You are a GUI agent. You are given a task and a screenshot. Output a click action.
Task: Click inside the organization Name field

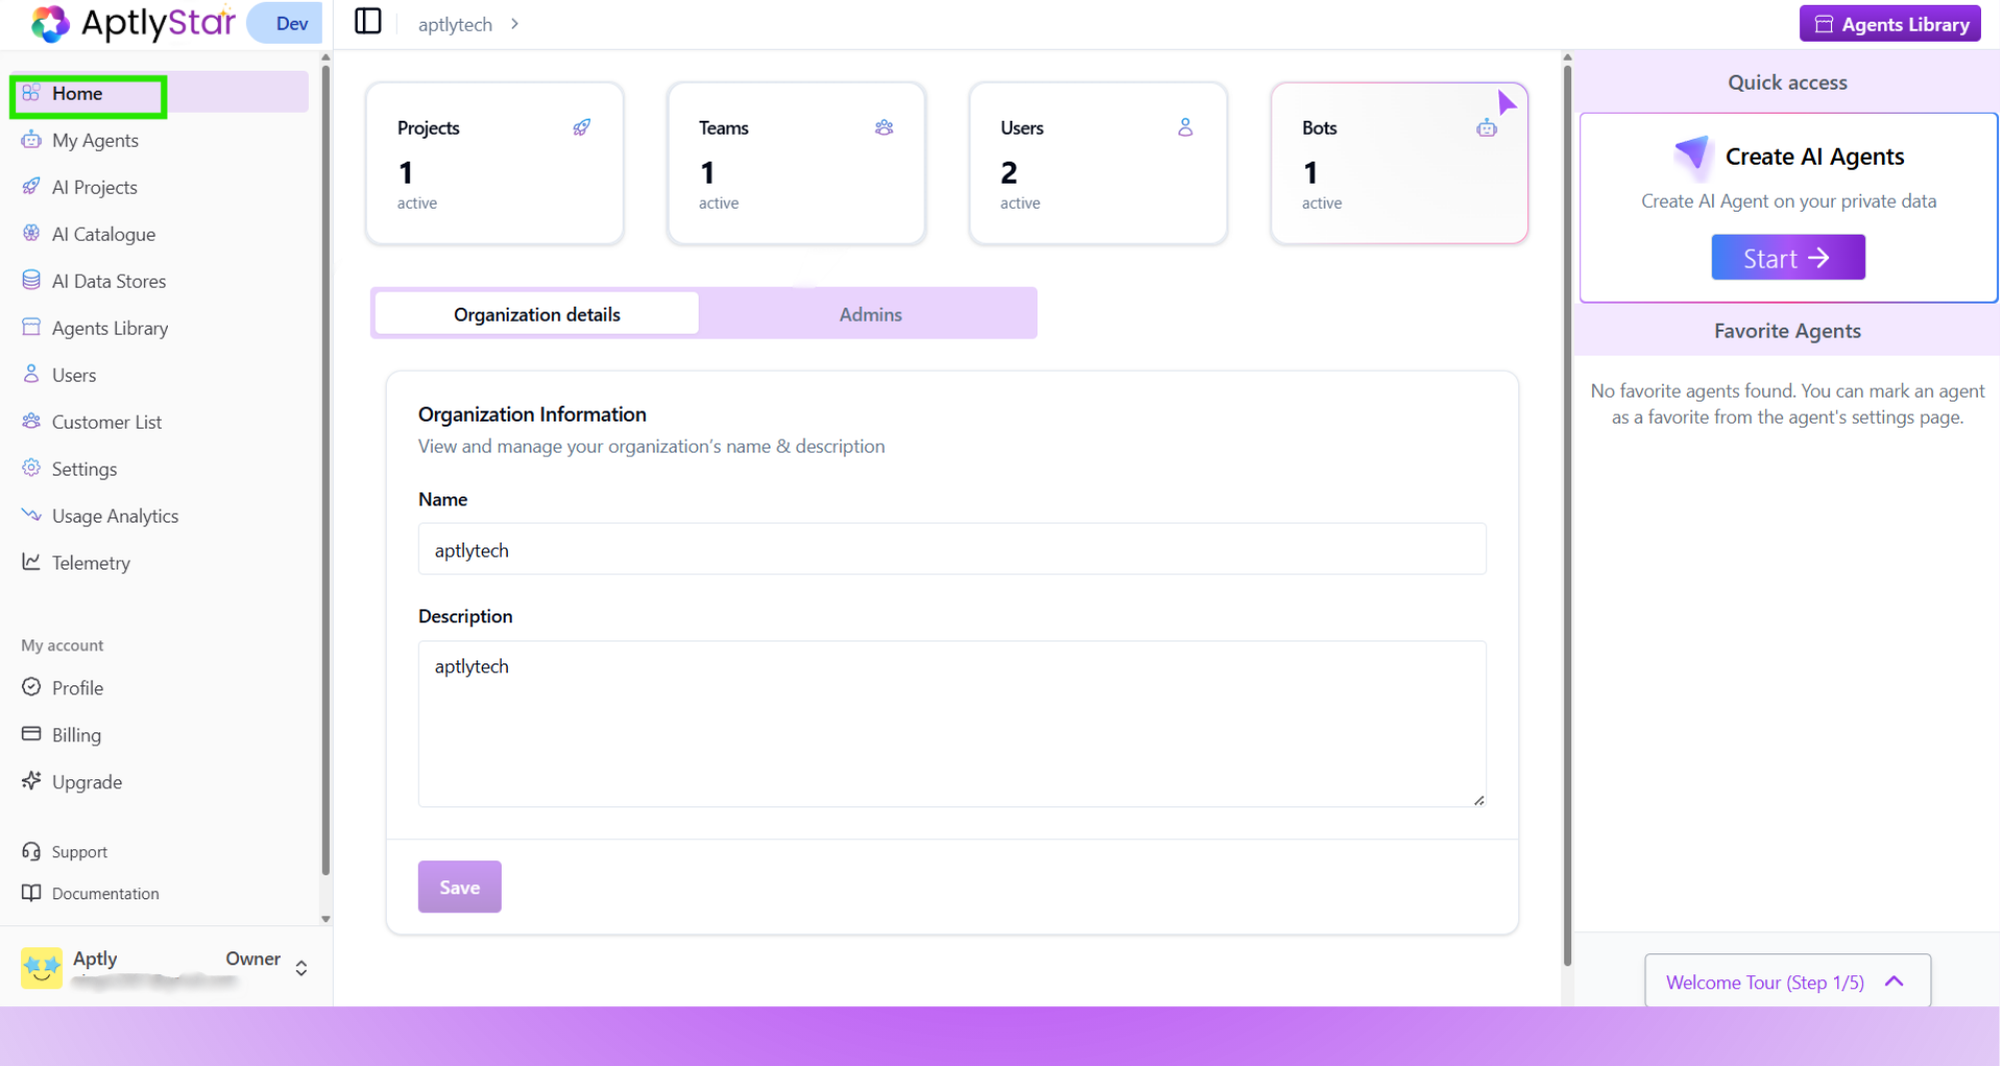pyautogui.click(x=950, y=549)
